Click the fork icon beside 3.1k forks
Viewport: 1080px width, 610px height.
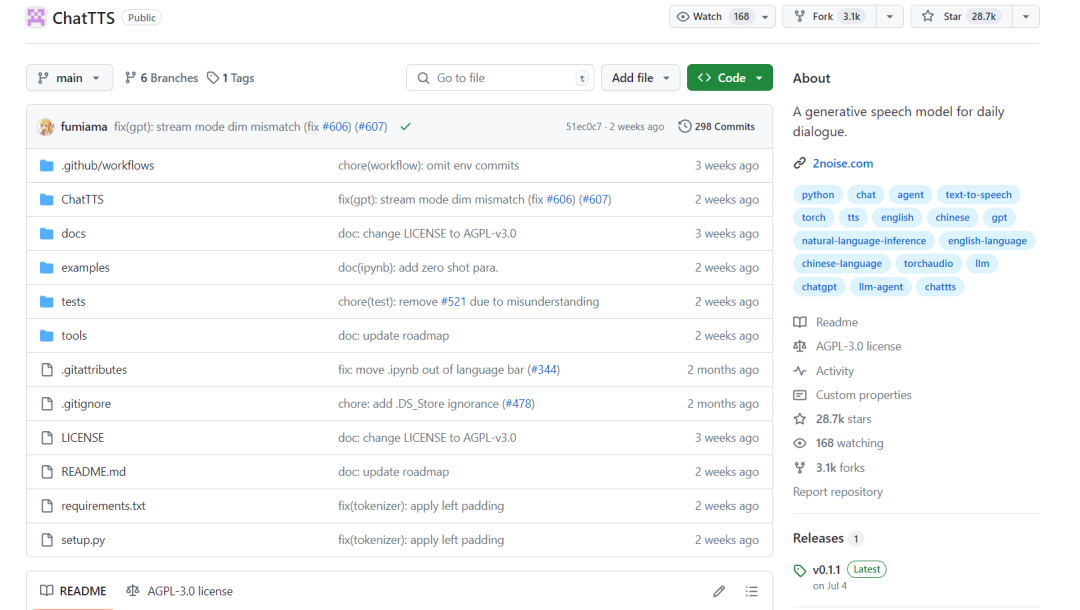click(x=800, y=468)
